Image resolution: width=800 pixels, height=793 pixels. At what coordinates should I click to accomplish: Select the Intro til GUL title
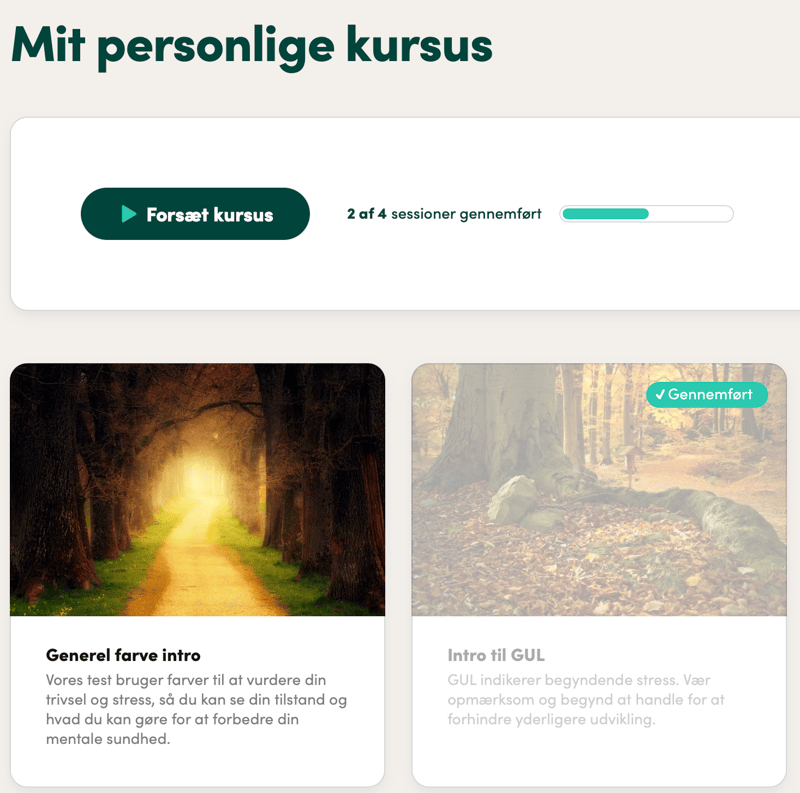tap(496, 655)
